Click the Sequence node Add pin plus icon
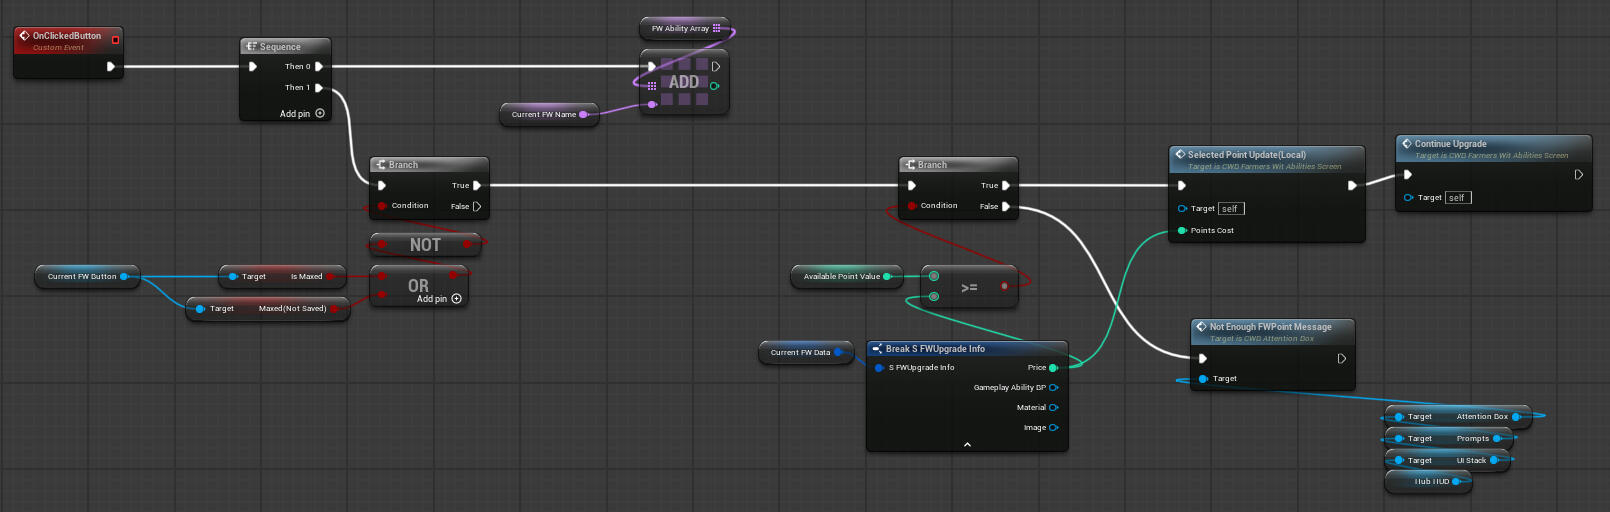Image resolution: width=1610 pixels, height=512 pixels. [320, 114]
